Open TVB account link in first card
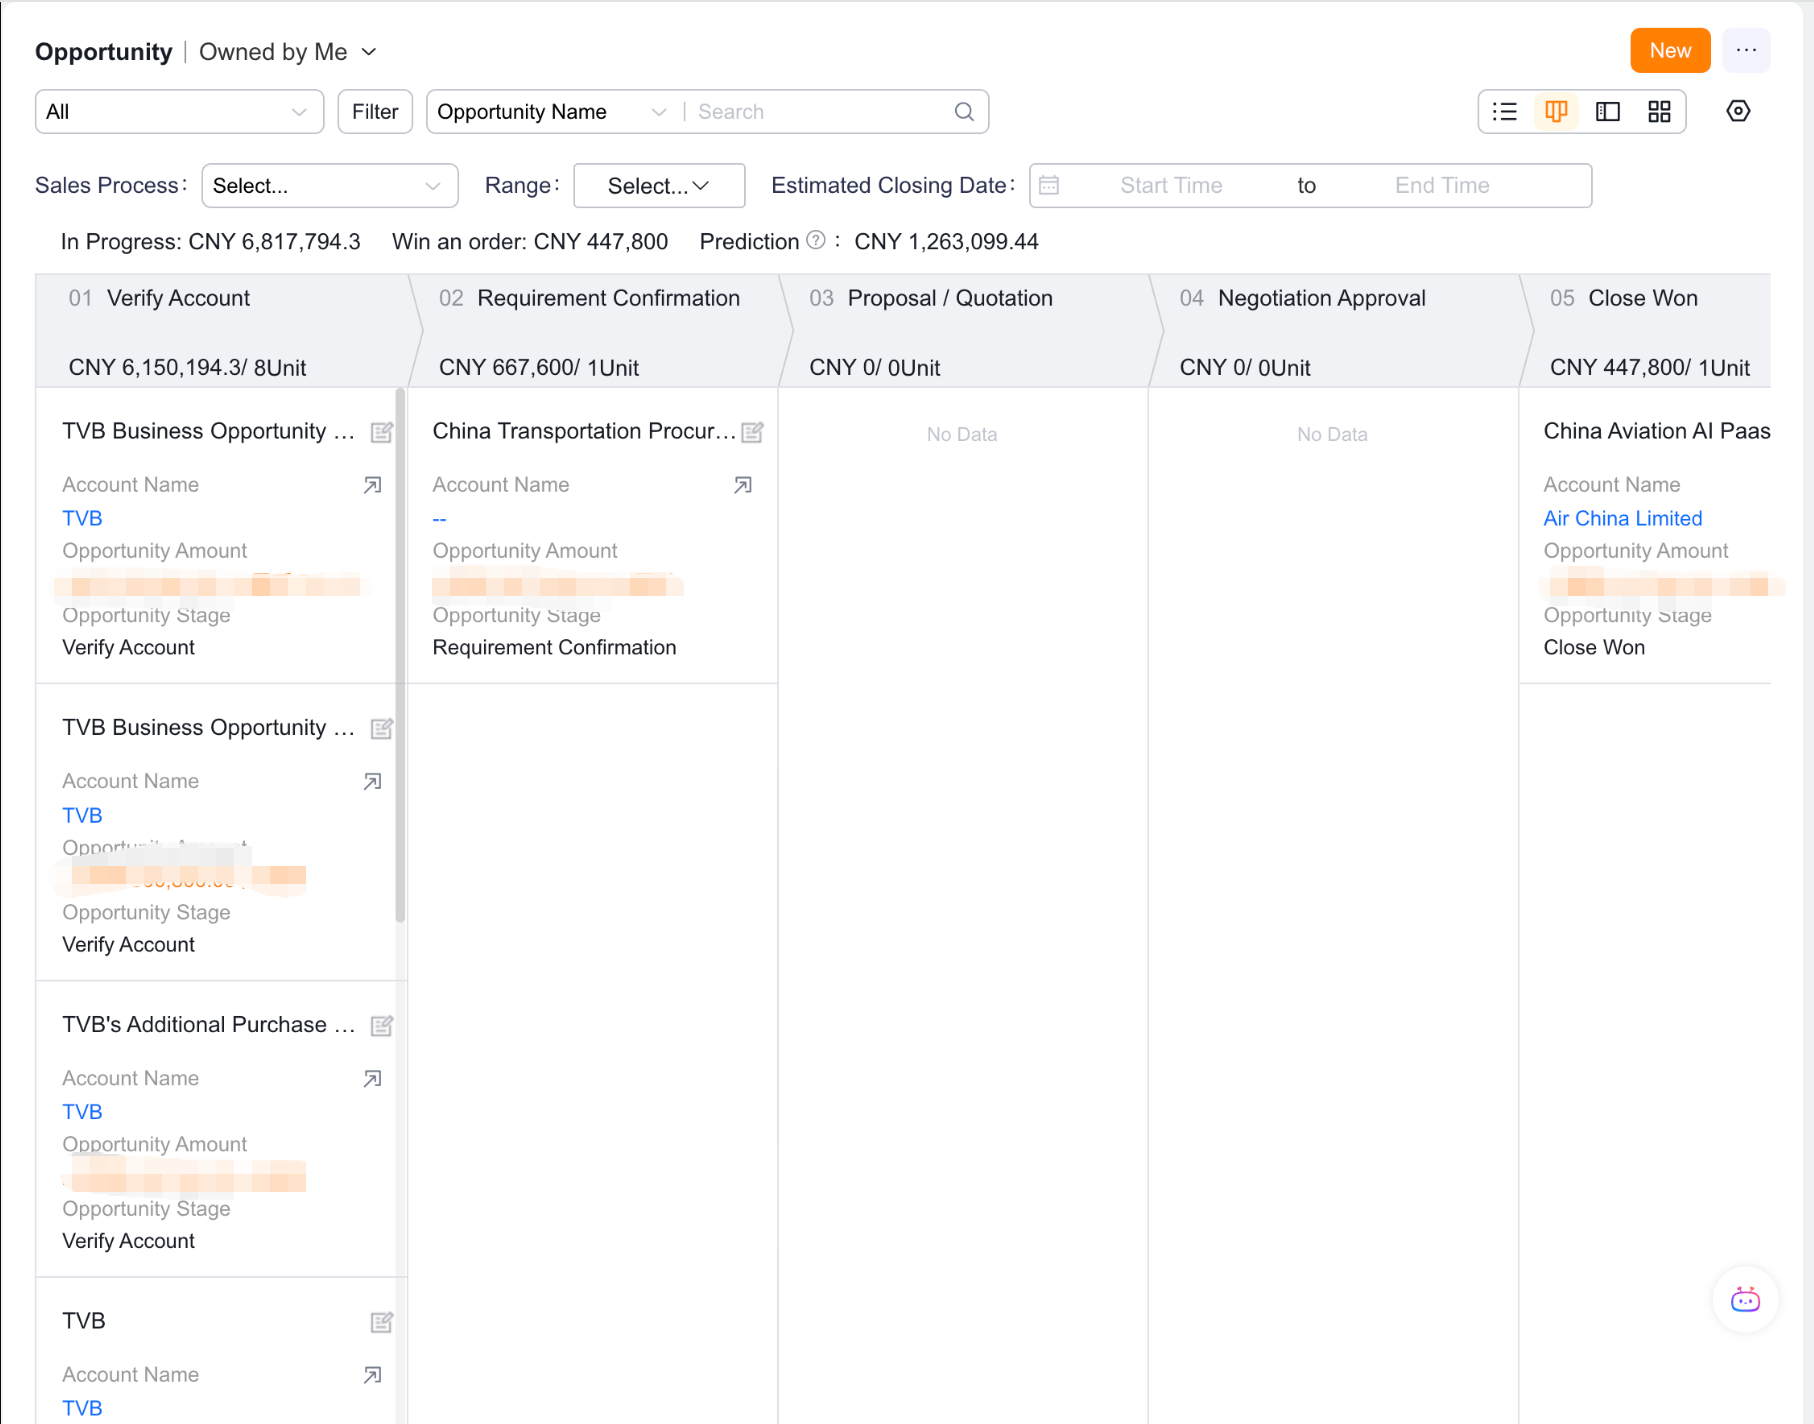 click(82, 518)
